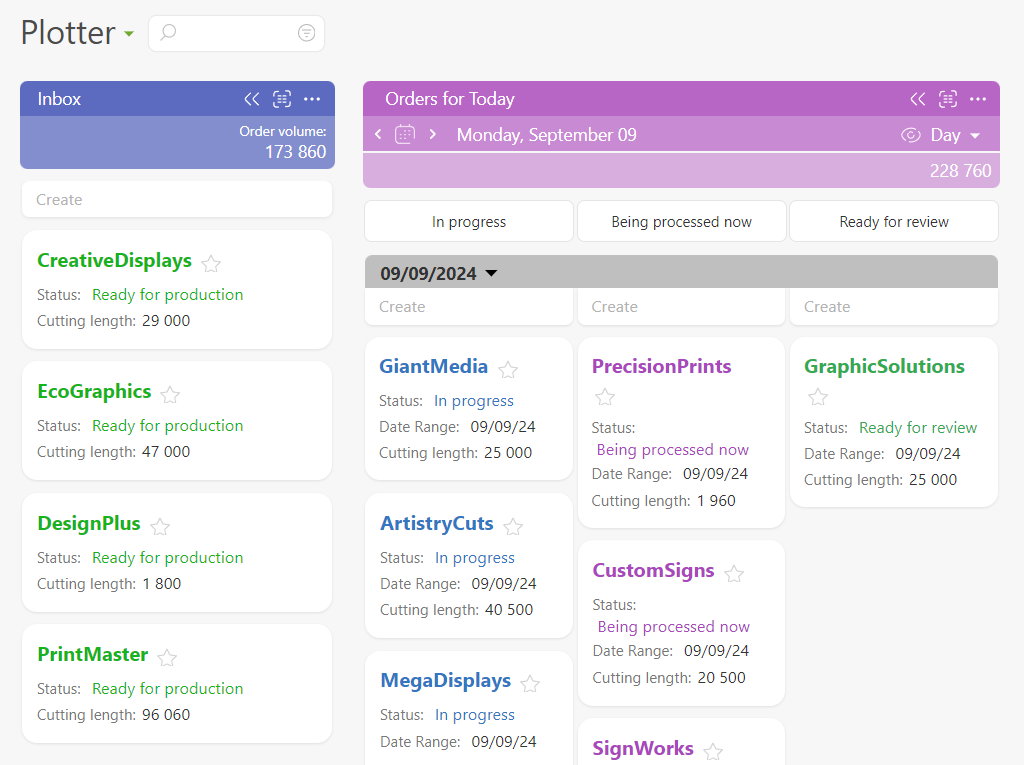
Task: Click Create under Ready for review column
Action: point(894,306)
